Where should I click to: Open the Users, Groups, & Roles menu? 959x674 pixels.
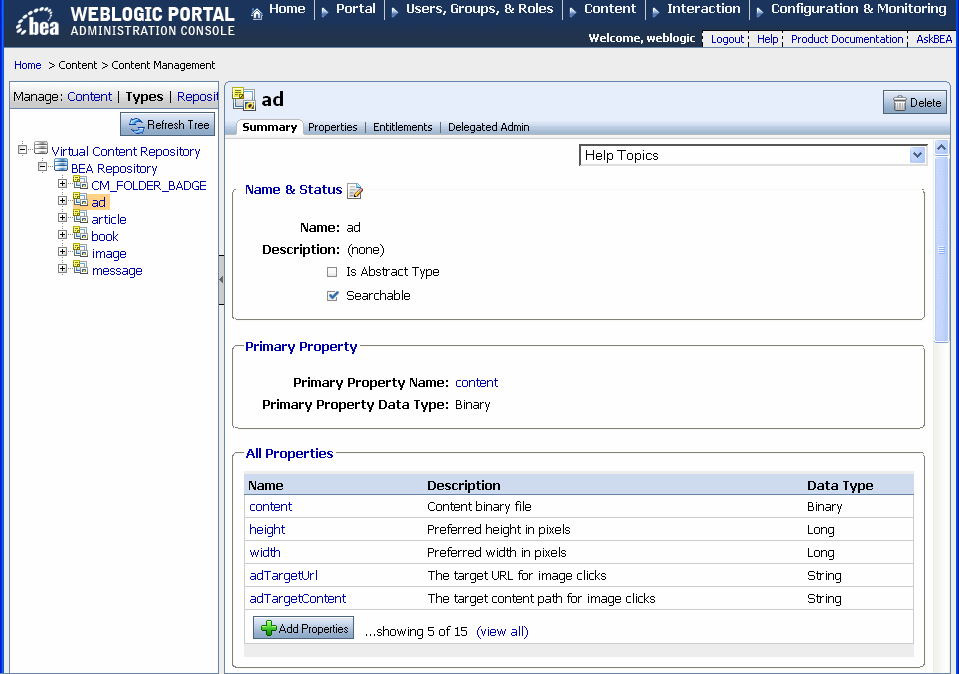[x=480, y=9]
